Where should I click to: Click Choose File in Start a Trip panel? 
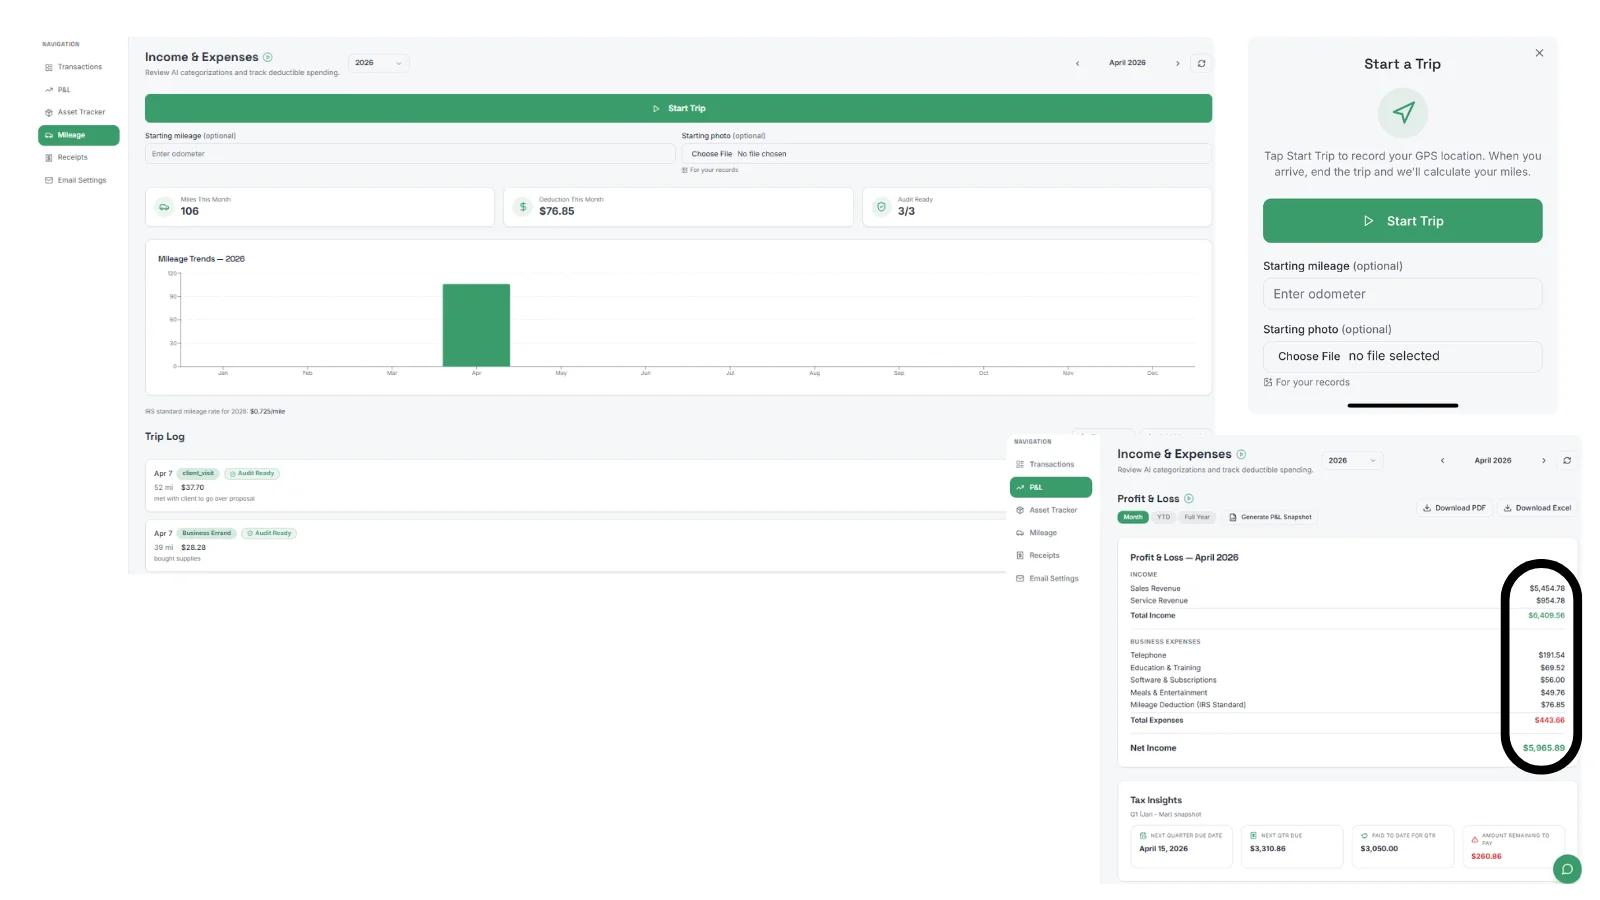point(1308,356)
